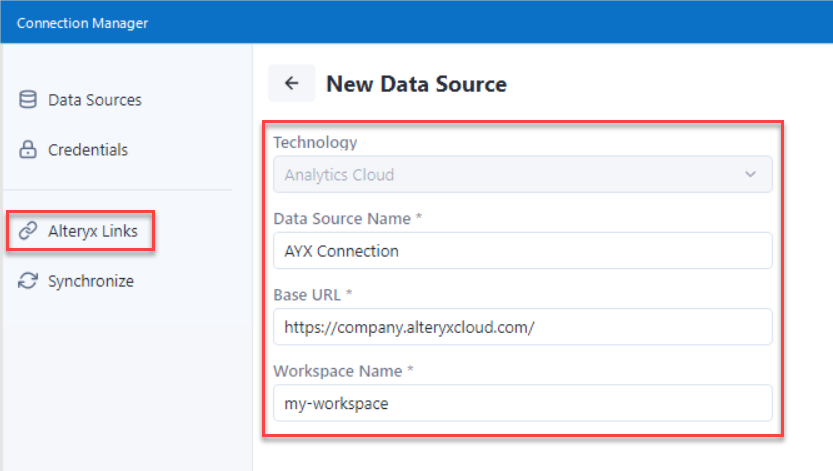Click the Synchronize refresh icon

click(28, 281)
